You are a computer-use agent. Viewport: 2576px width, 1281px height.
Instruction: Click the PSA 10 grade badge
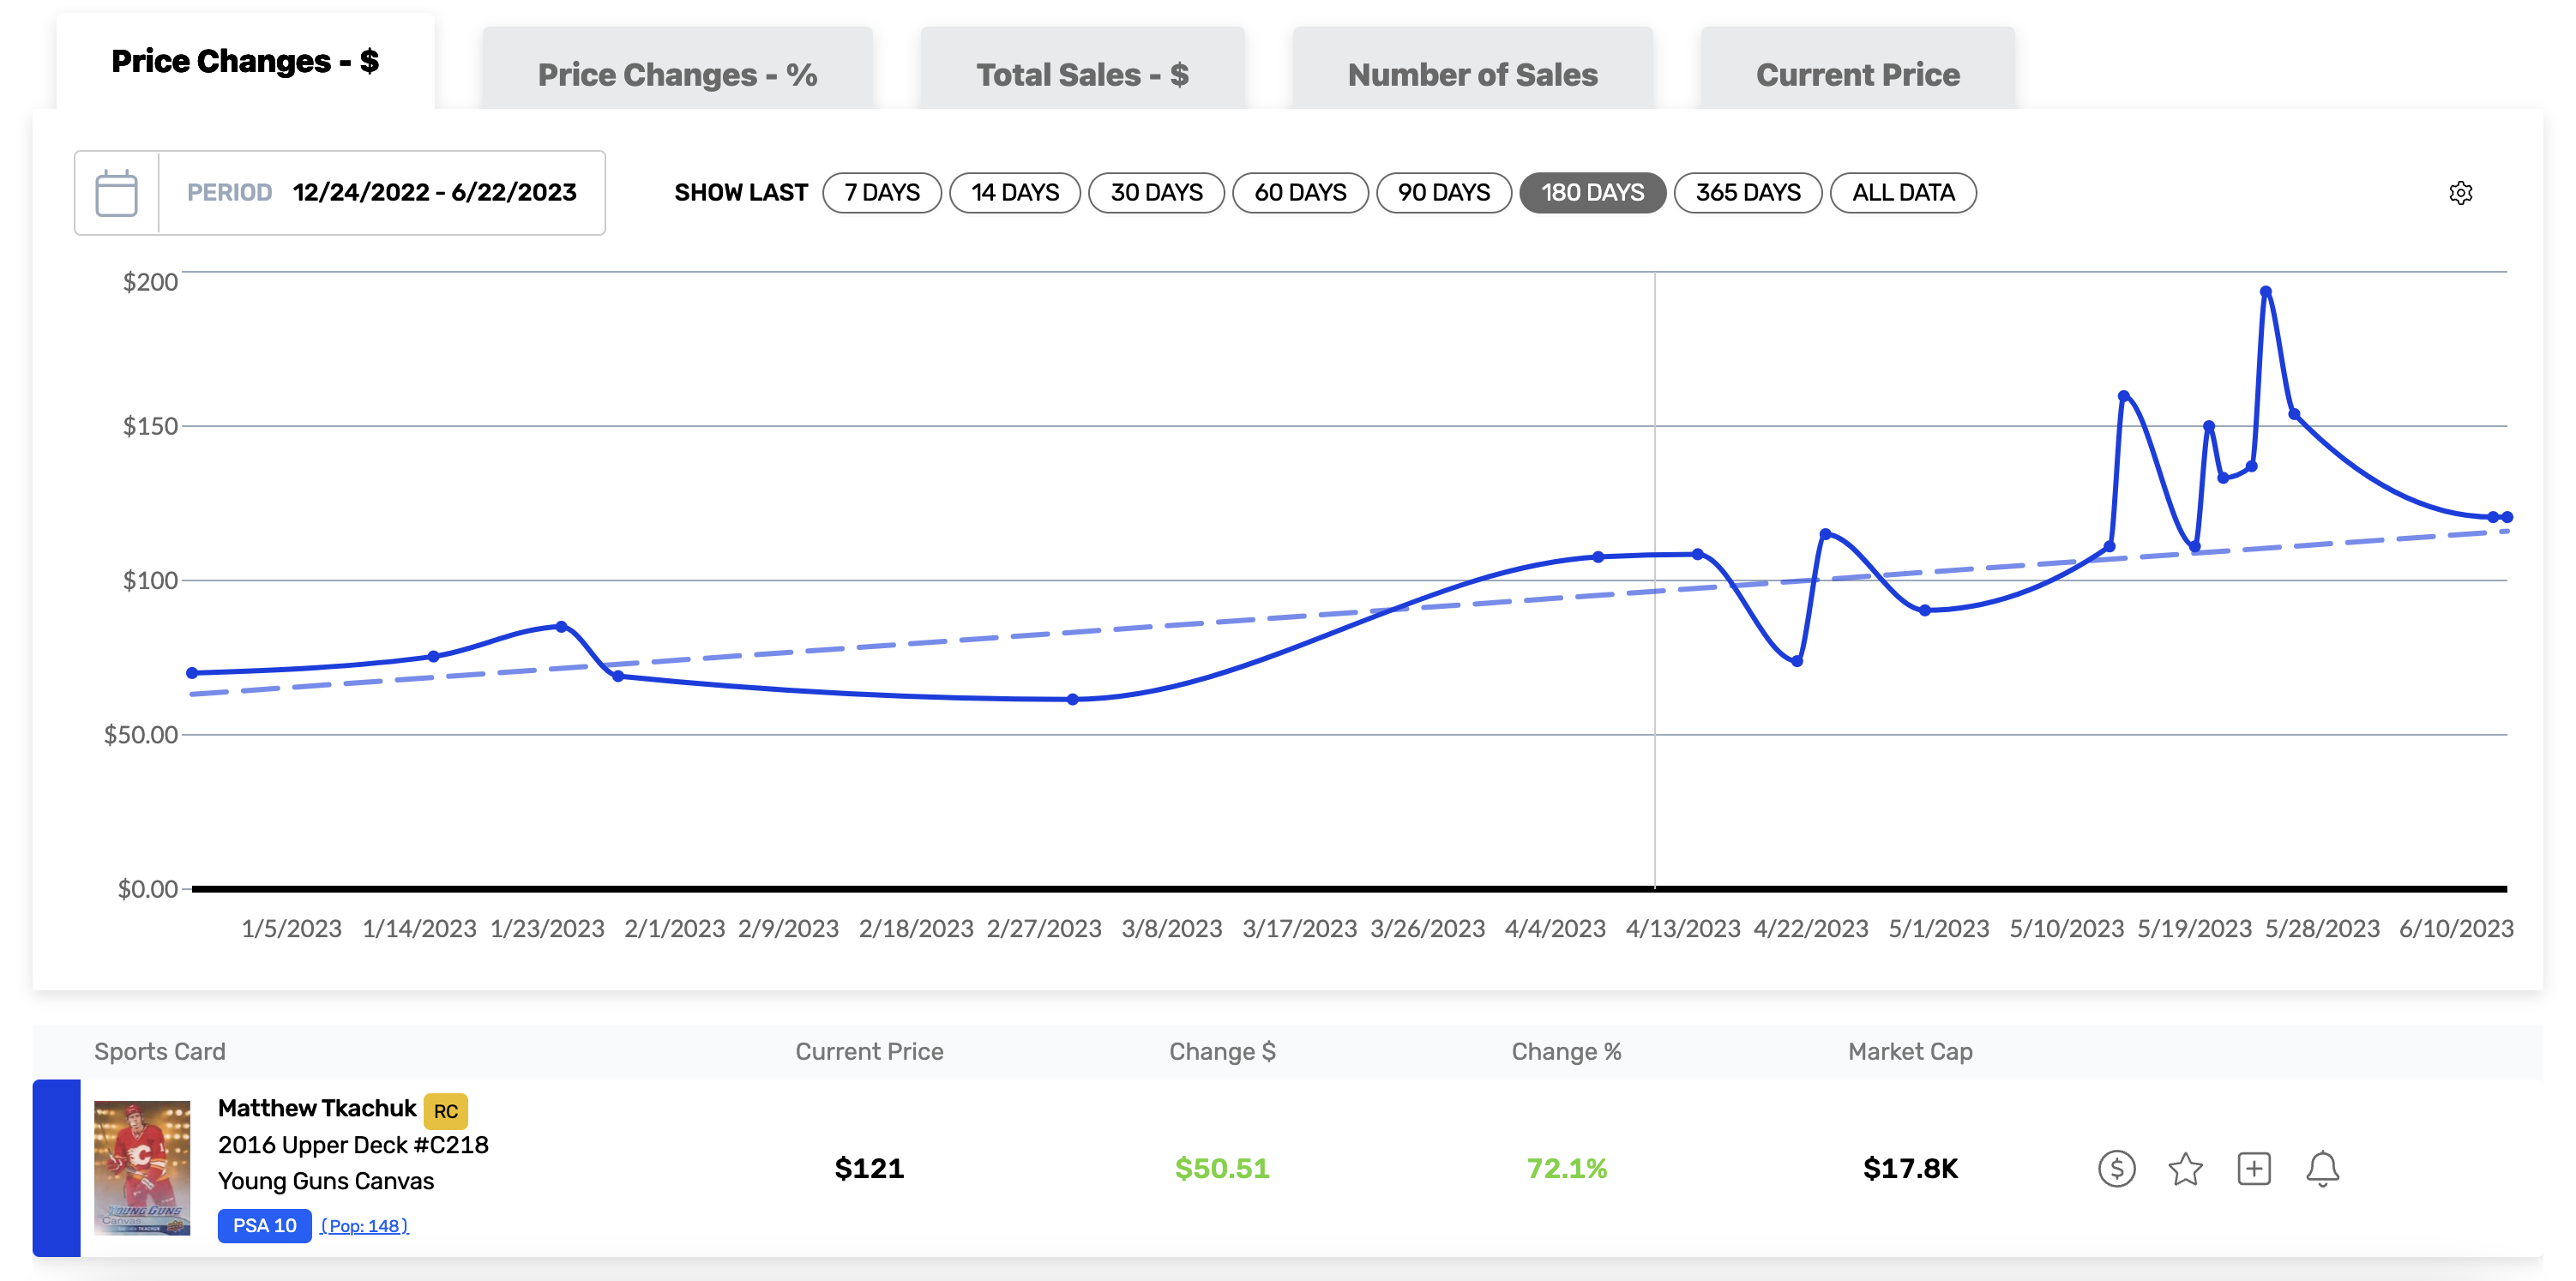(x=264, y=1226)
